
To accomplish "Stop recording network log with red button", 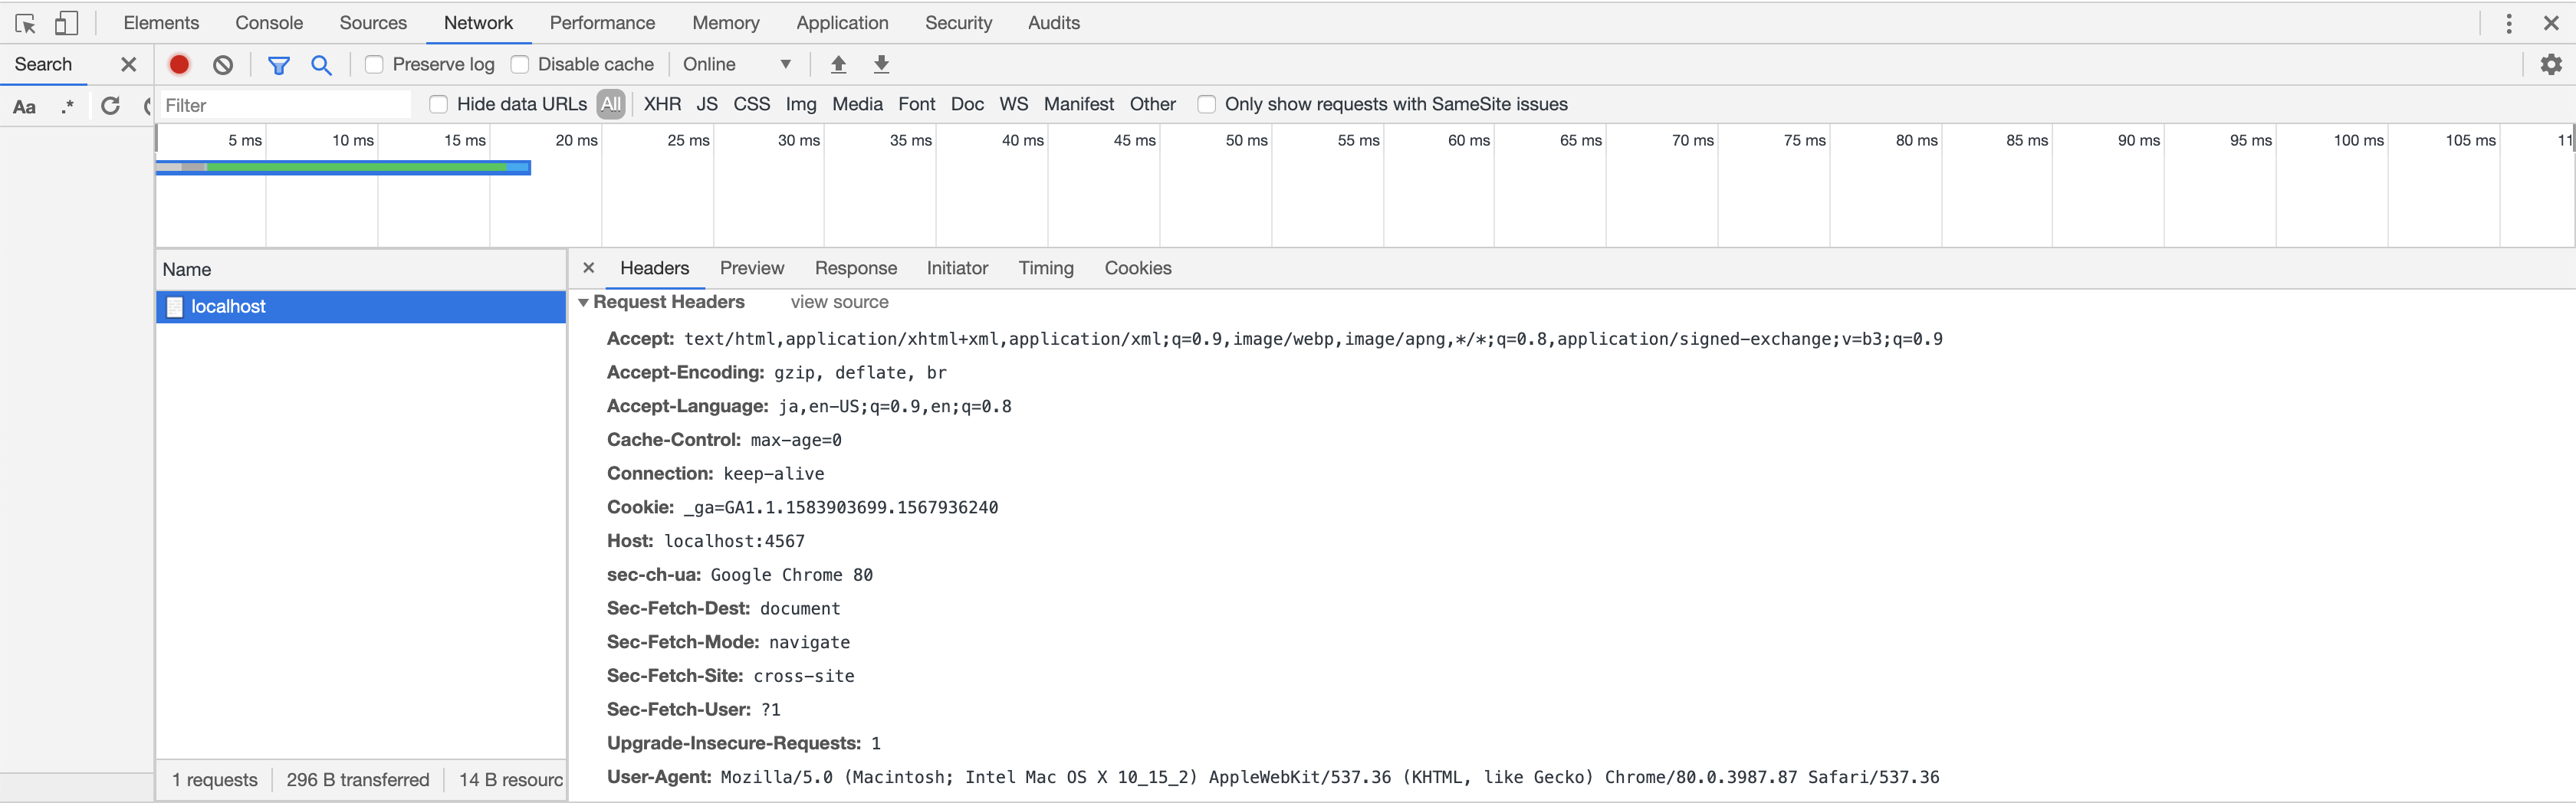I will pyautogui.click(x=179, y=64).
